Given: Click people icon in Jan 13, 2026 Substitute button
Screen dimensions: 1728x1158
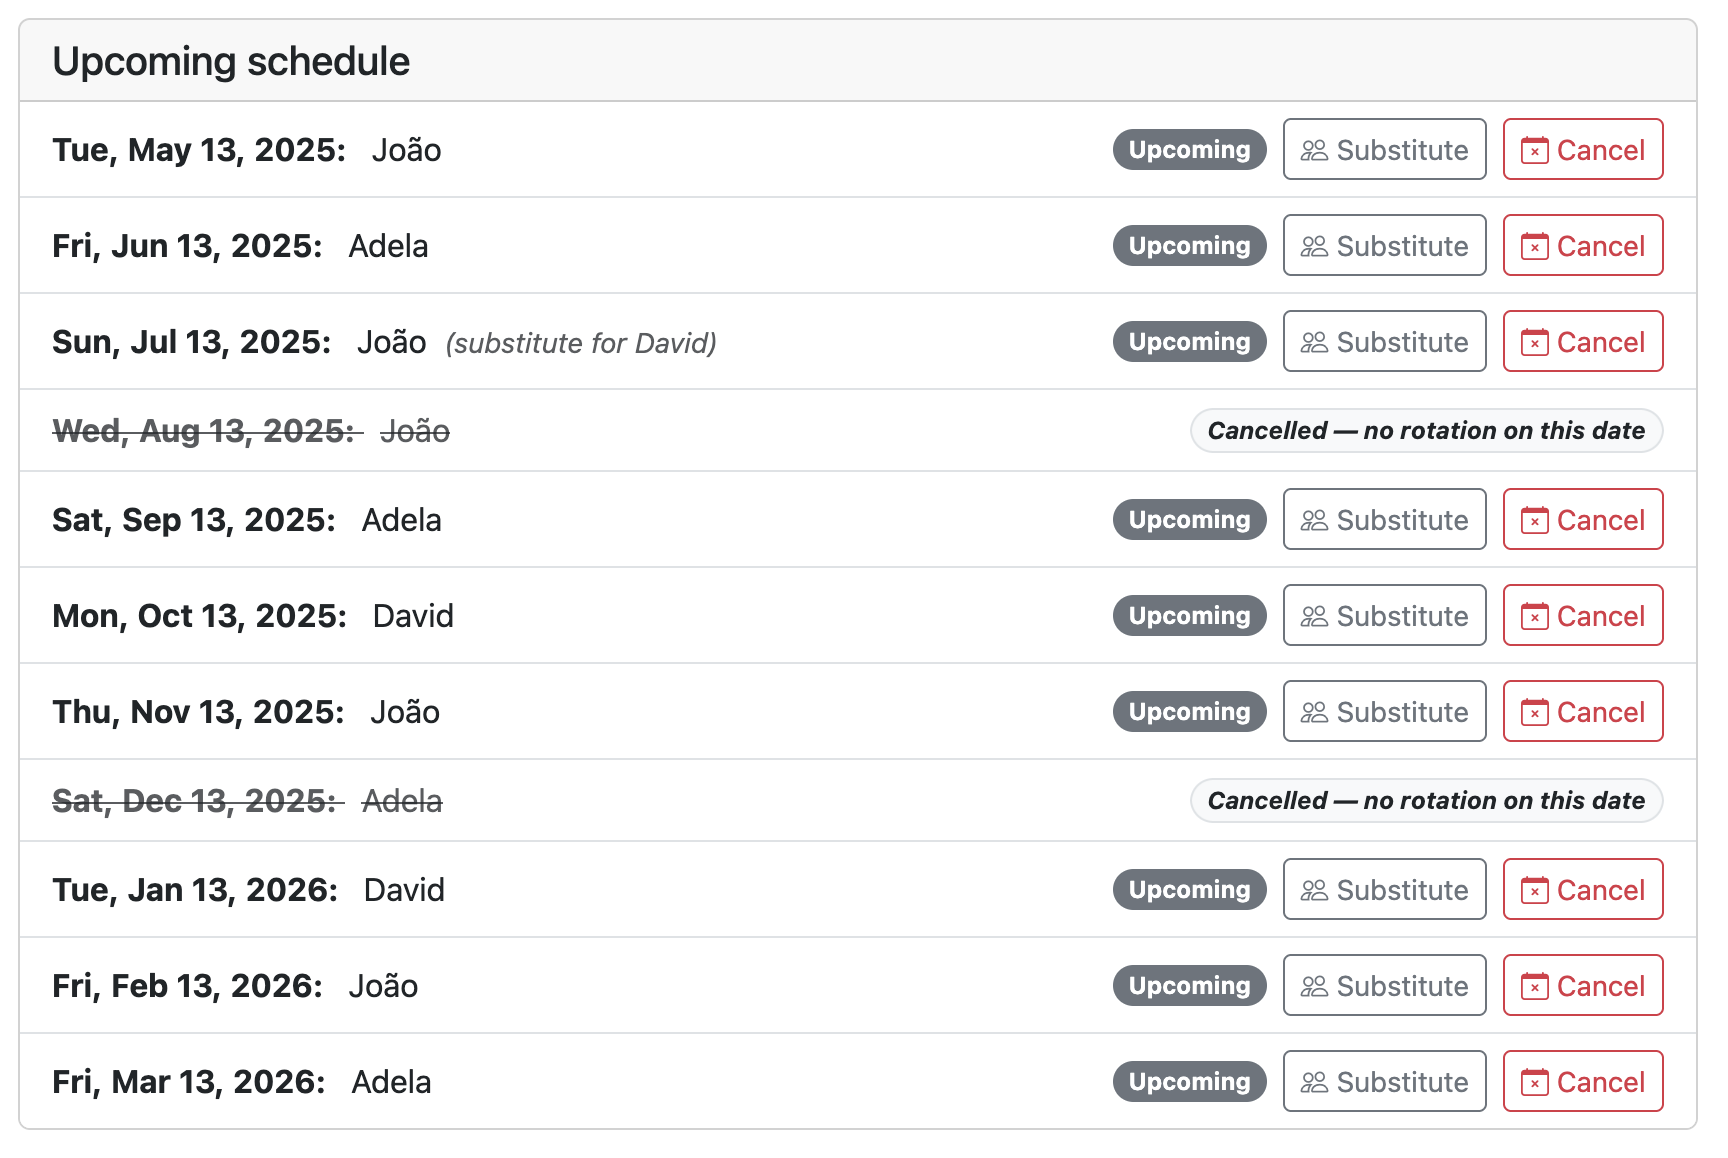Looking at the screenshot, I should click(x=1314, y=890).
